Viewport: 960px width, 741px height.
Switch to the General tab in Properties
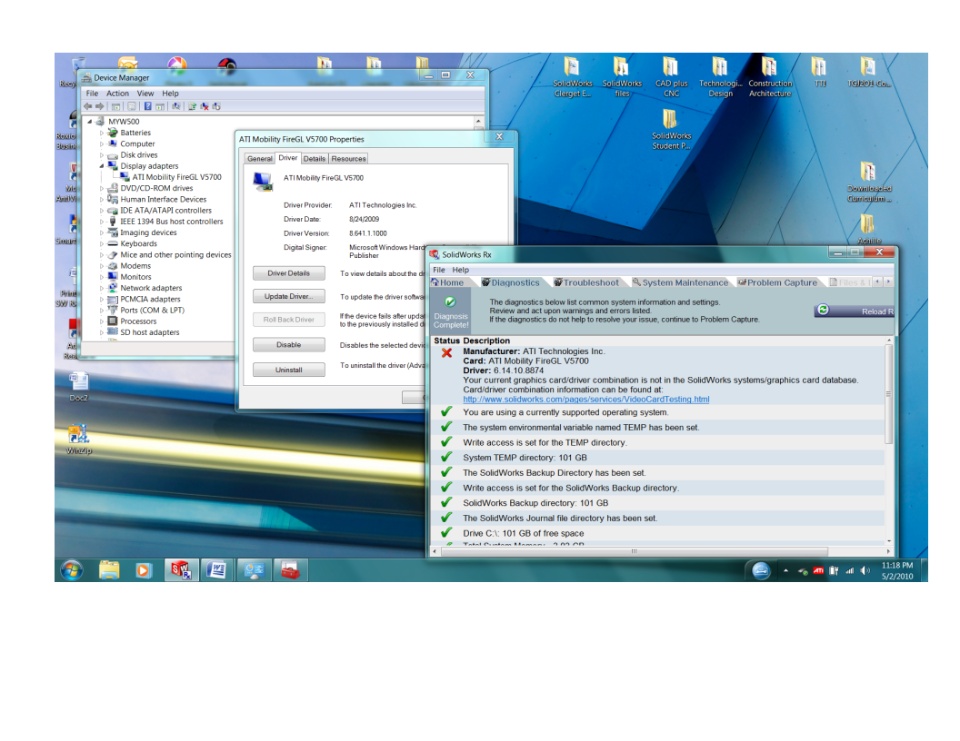point(259,159)
